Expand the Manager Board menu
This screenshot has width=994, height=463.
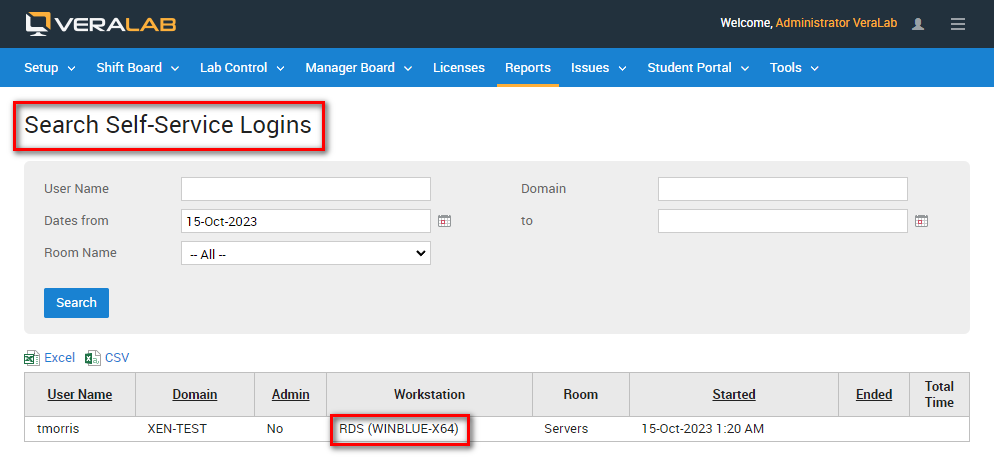click(x=358, y=68)
